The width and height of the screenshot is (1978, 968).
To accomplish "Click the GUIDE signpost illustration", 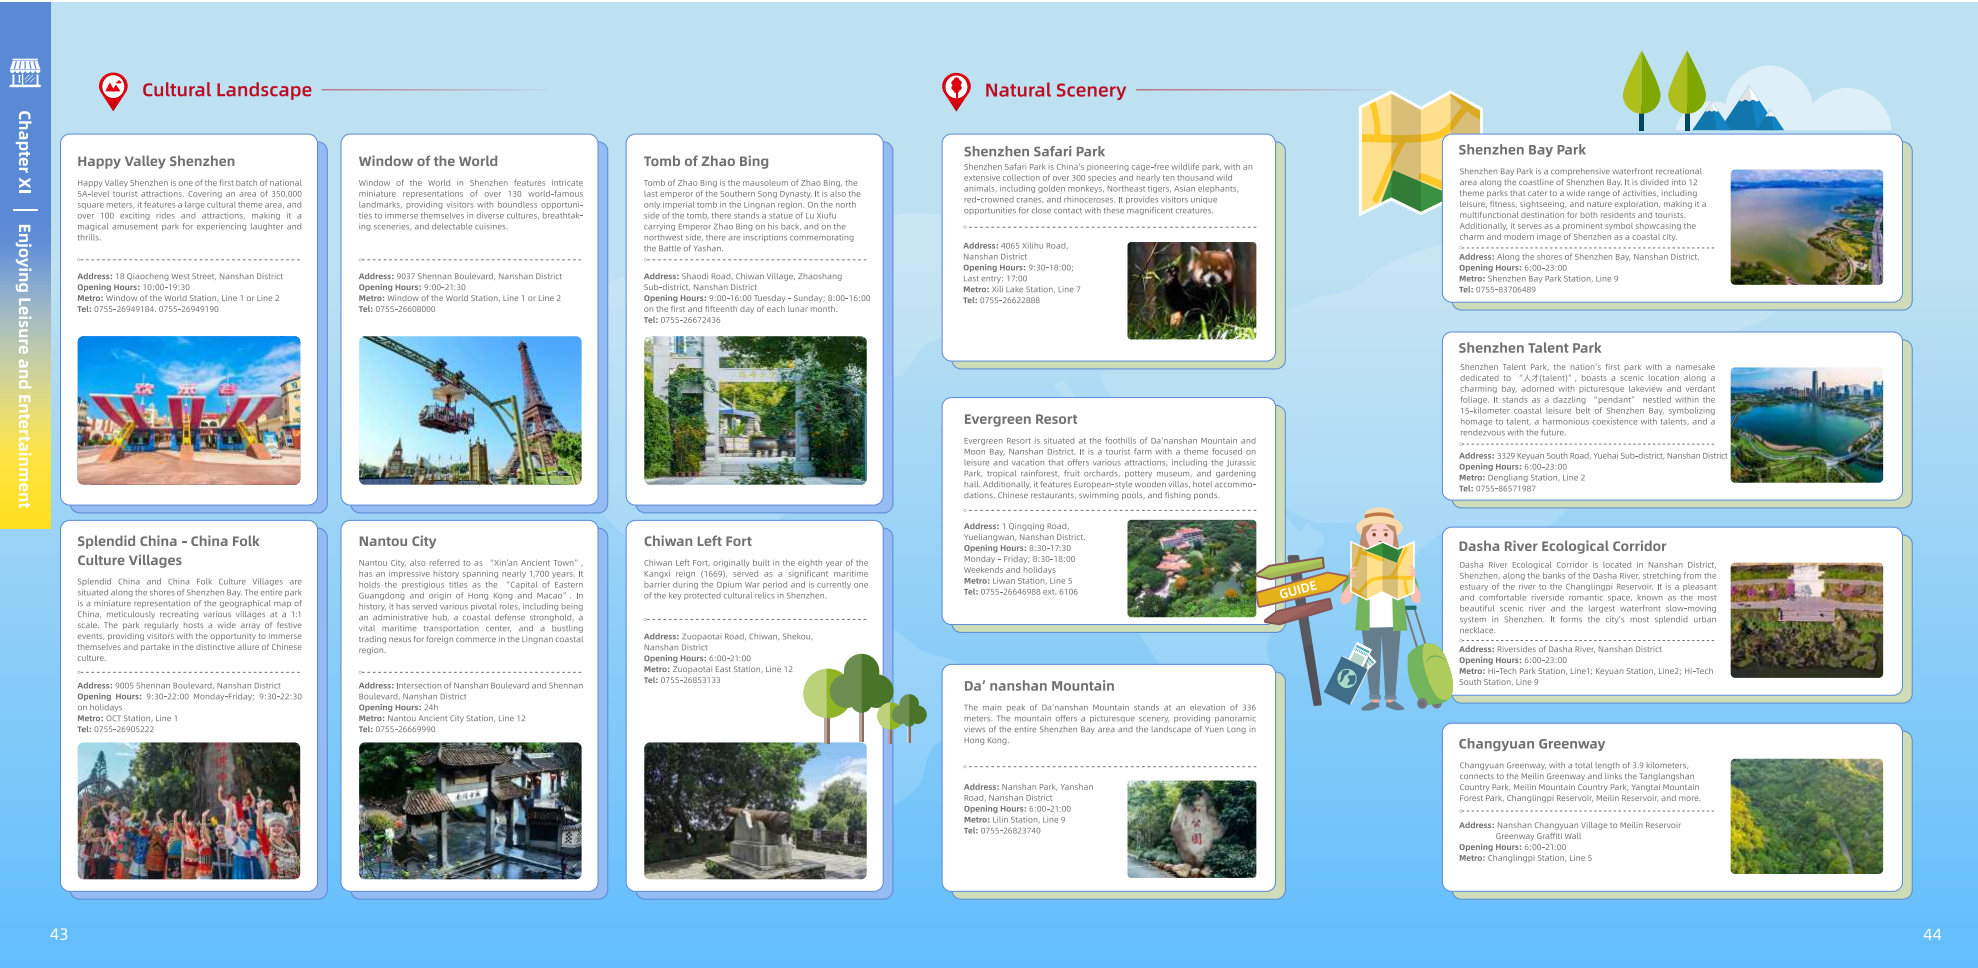I will (1300, 631).
